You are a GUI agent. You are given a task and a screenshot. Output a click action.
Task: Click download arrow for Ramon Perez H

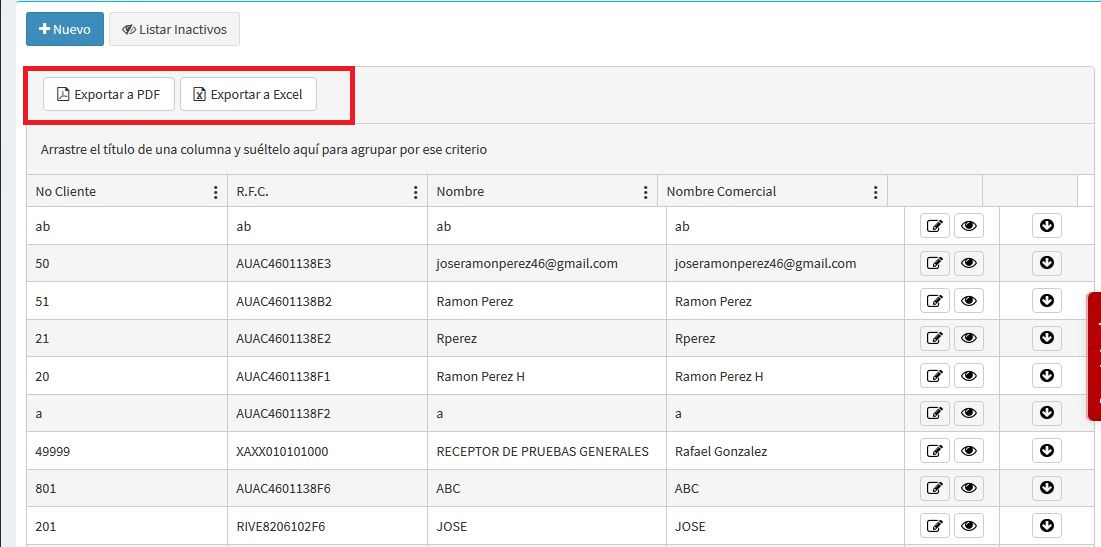pos(1046,376)
